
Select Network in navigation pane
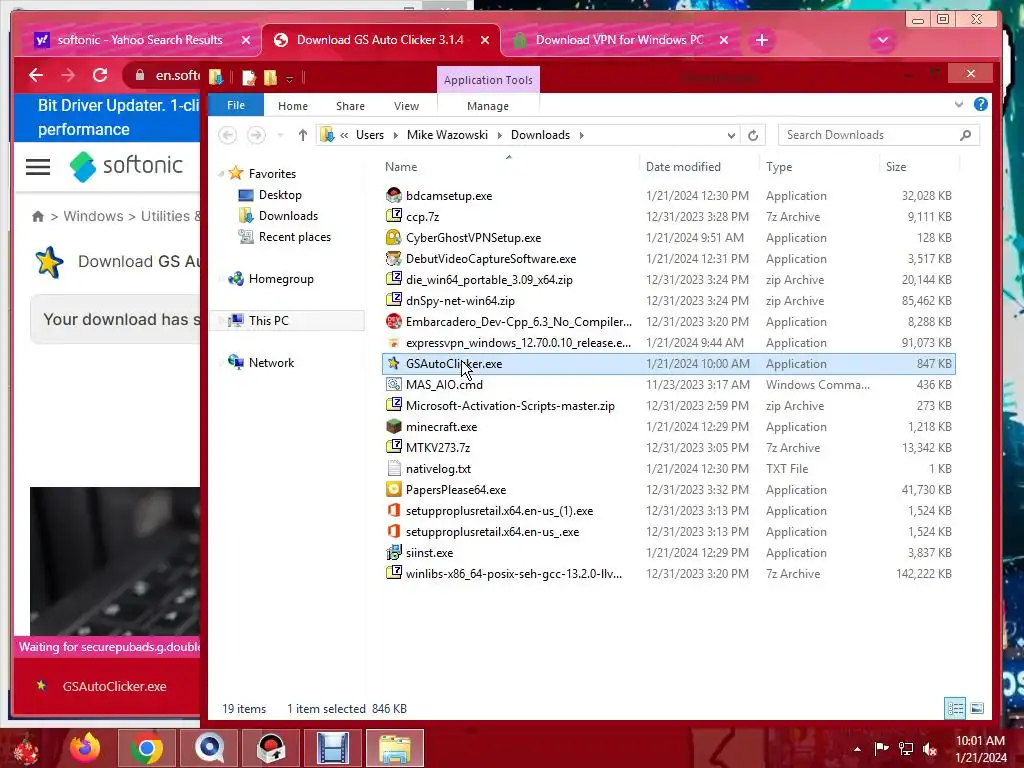[271, 362]
